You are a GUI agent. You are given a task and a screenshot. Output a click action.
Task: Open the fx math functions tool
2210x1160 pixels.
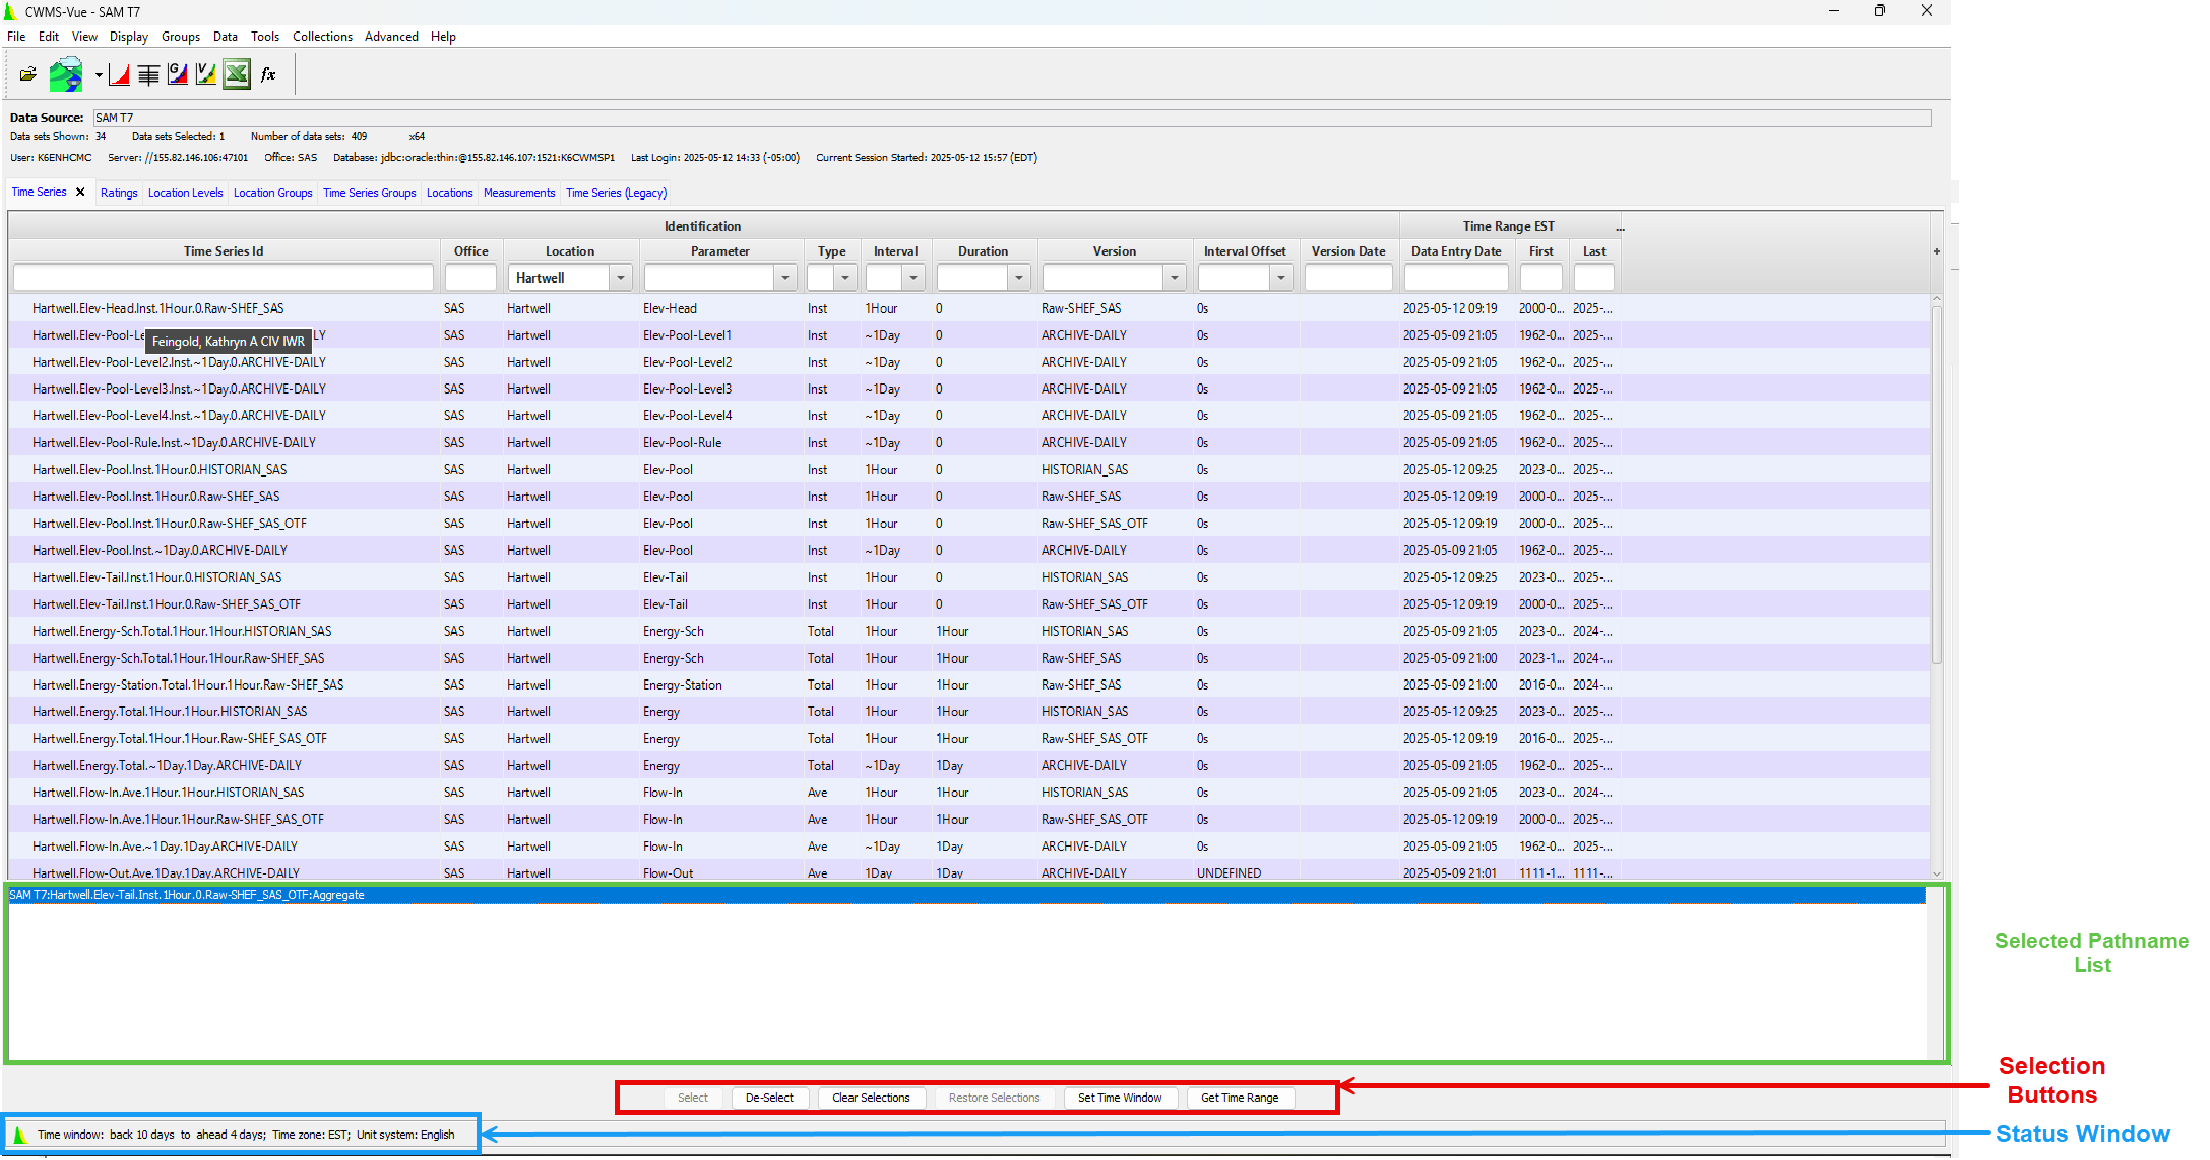(x=268, y=74)
